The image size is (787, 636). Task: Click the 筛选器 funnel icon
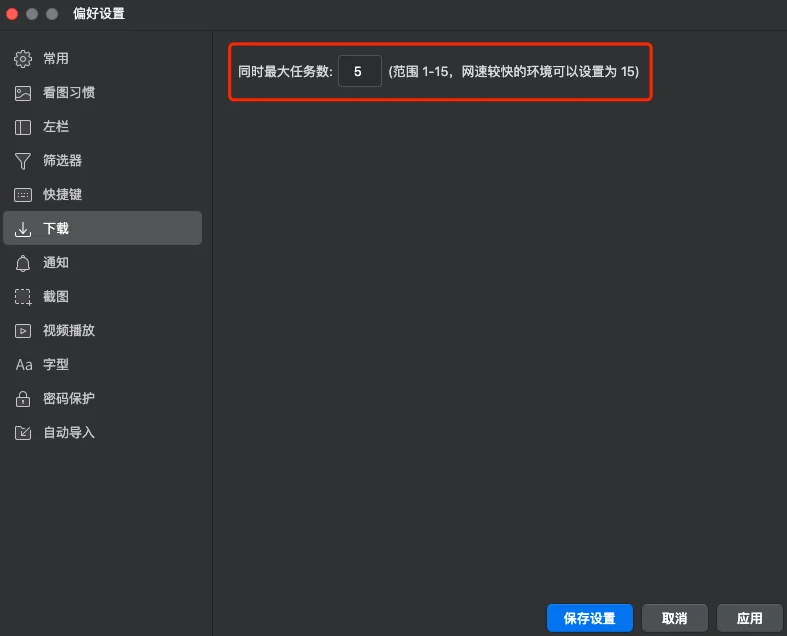pos(23,161)
